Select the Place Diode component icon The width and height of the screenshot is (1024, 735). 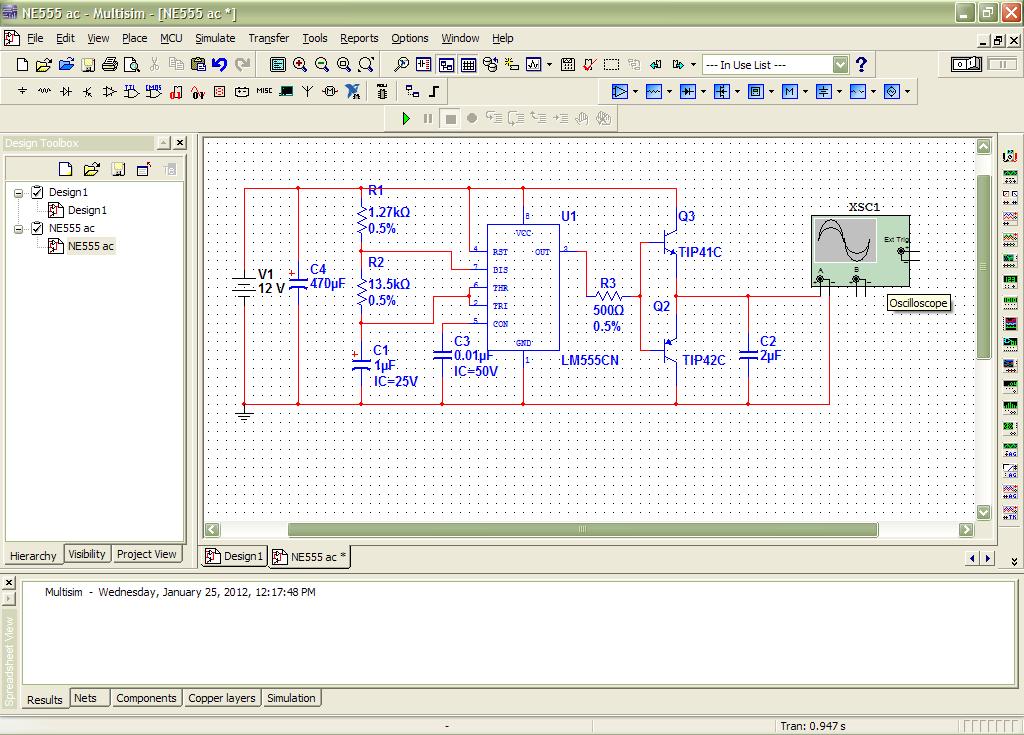click(66, 92)
